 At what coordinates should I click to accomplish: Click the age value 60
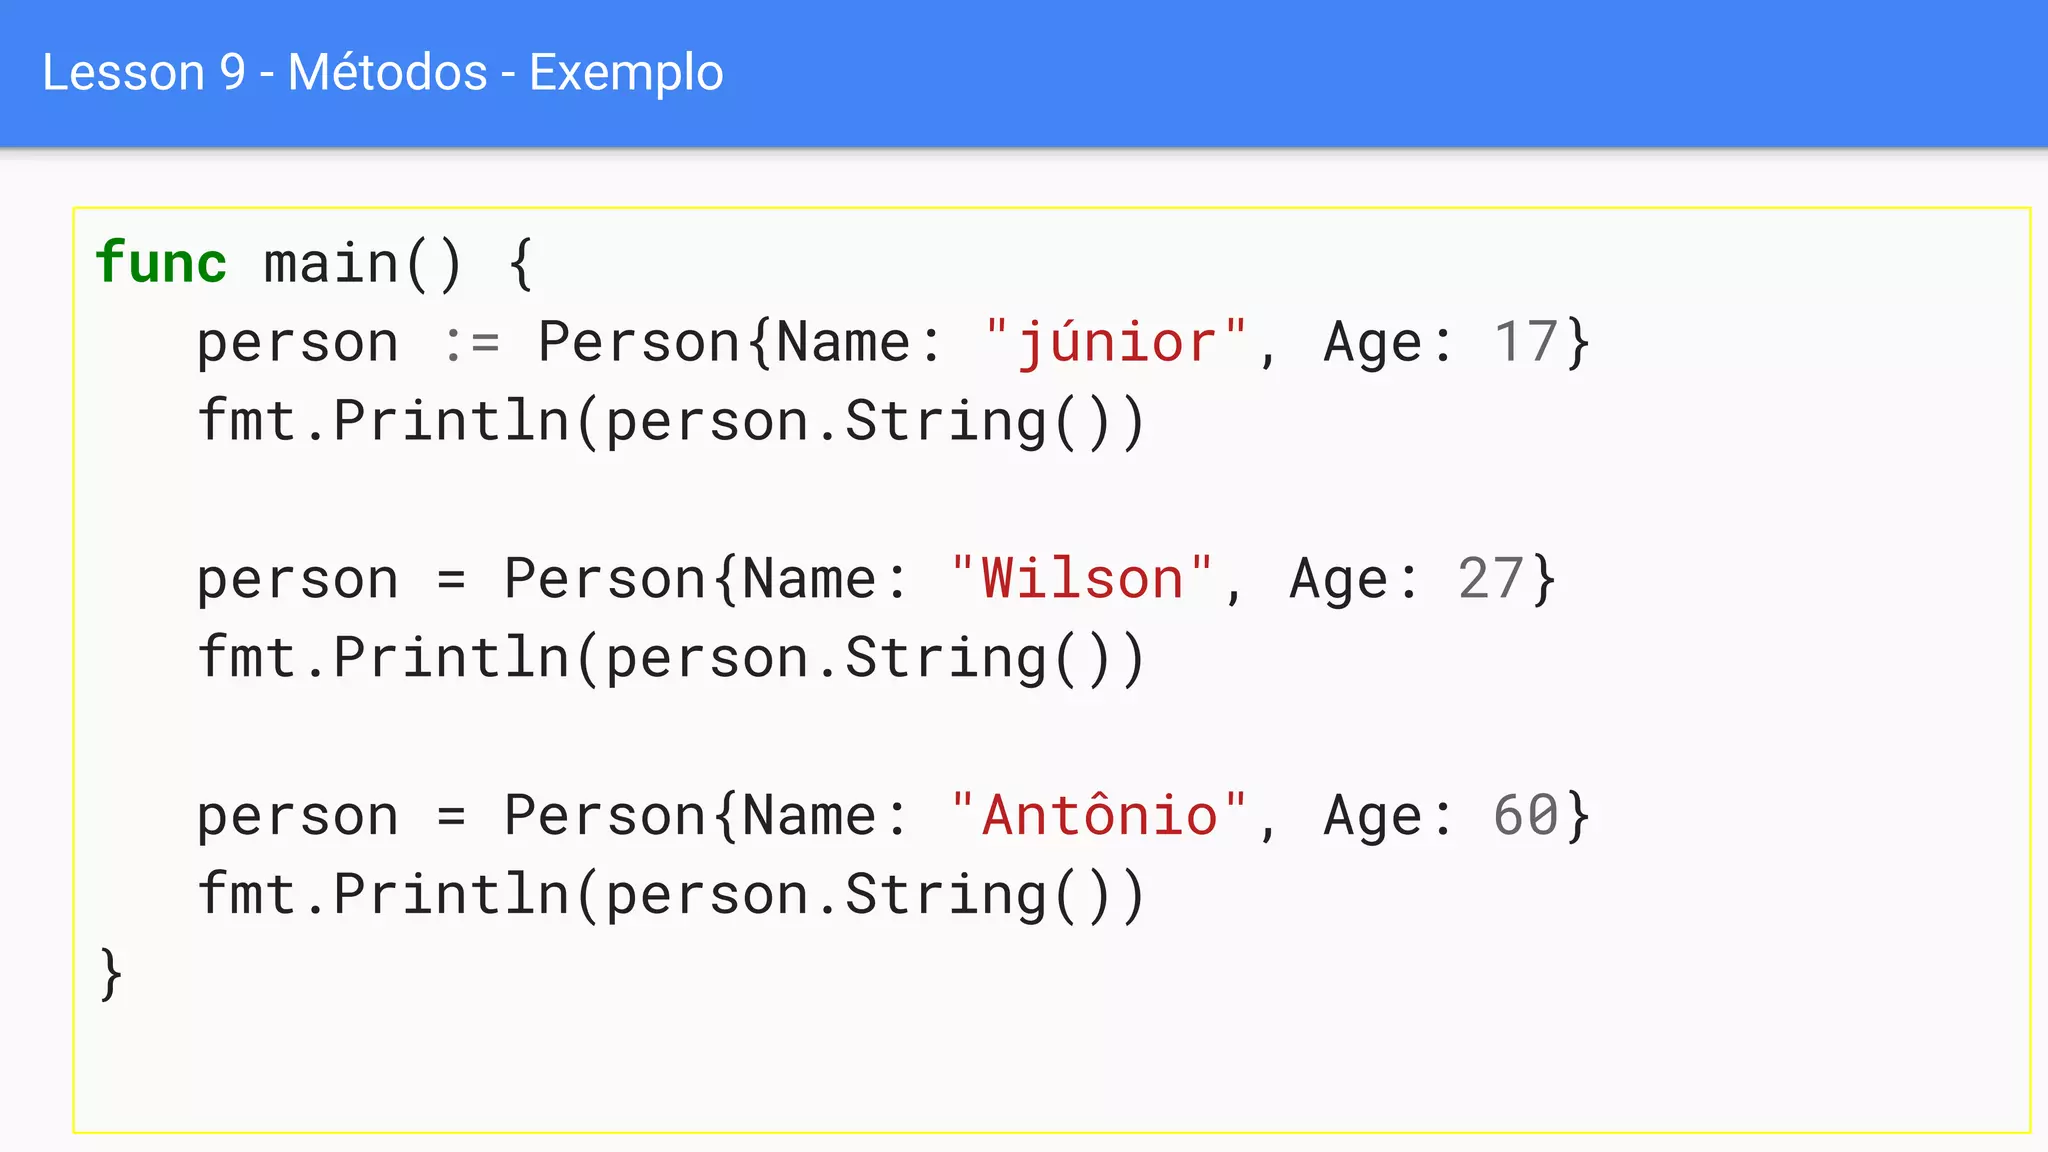(1525, 815)
